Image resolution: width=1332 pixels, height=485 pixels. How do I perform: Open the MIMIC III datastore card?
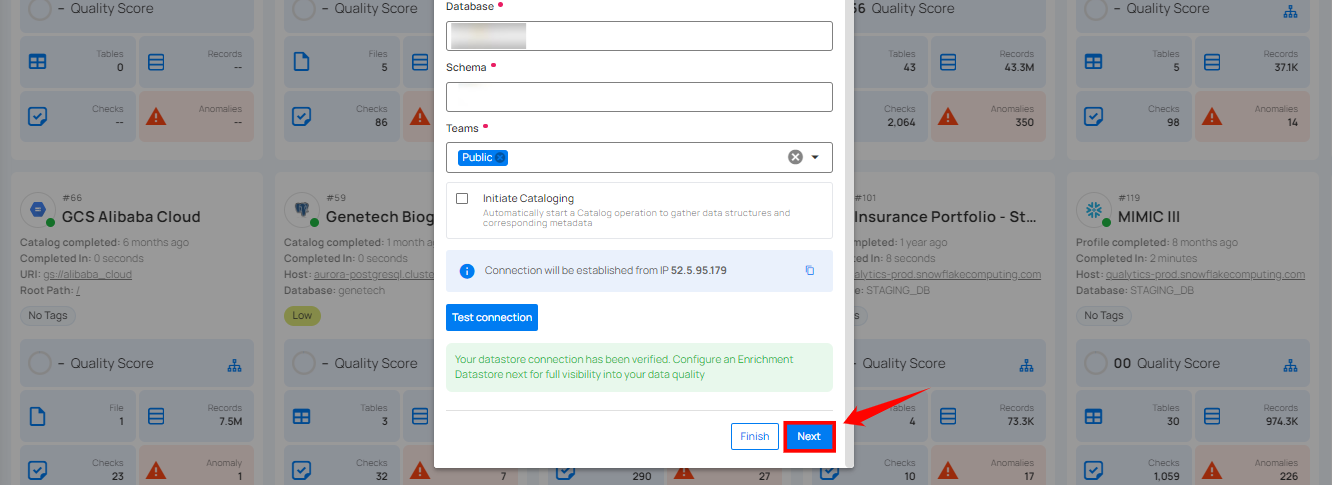[x=1194, y=328]
